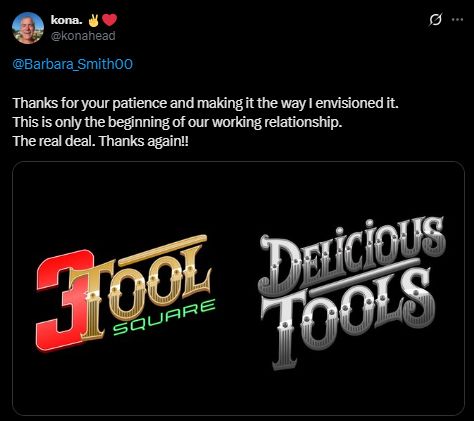The image size is (474, 421).
Task: Click the green SQUARE text in logo
Action: point(164,317)
